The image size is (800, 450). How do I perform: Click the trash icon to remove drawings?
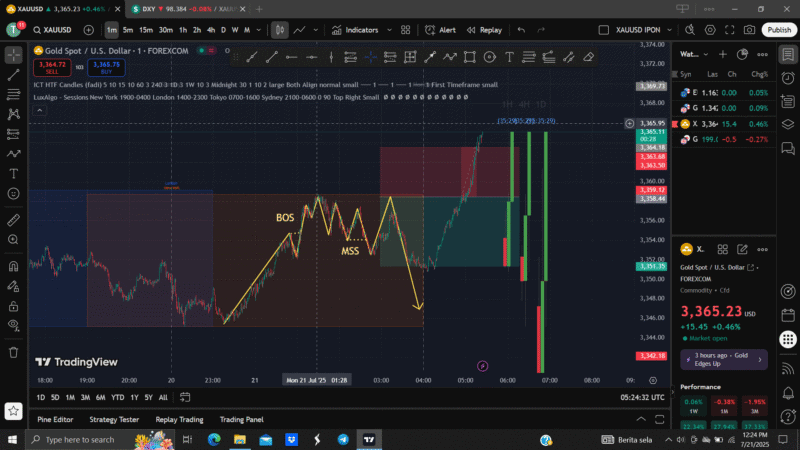click(x=14, y=363)
